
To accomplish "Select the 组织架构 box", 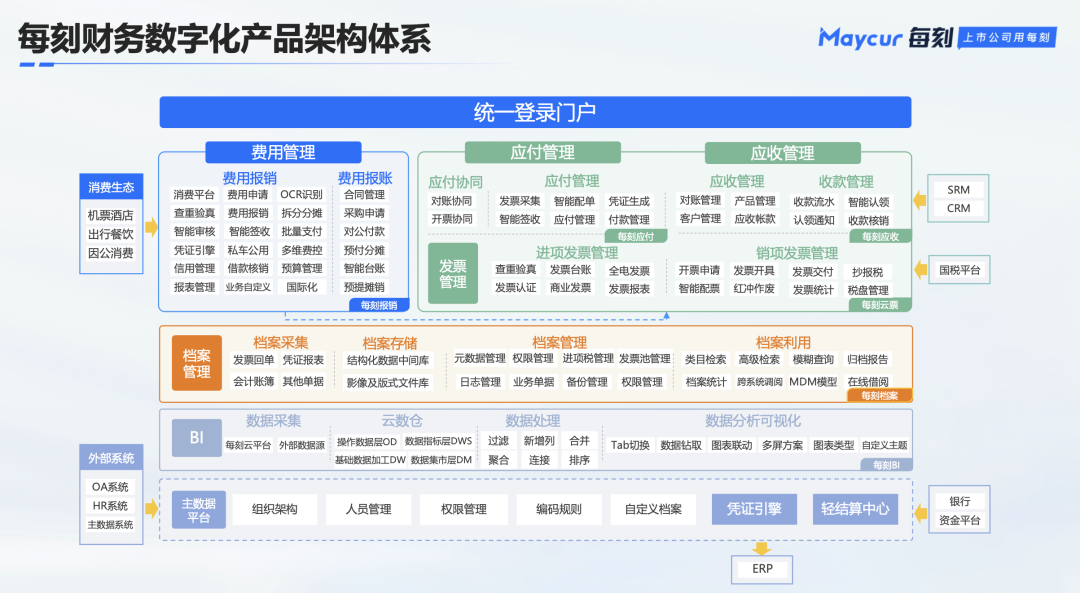I will click(274, 509).
